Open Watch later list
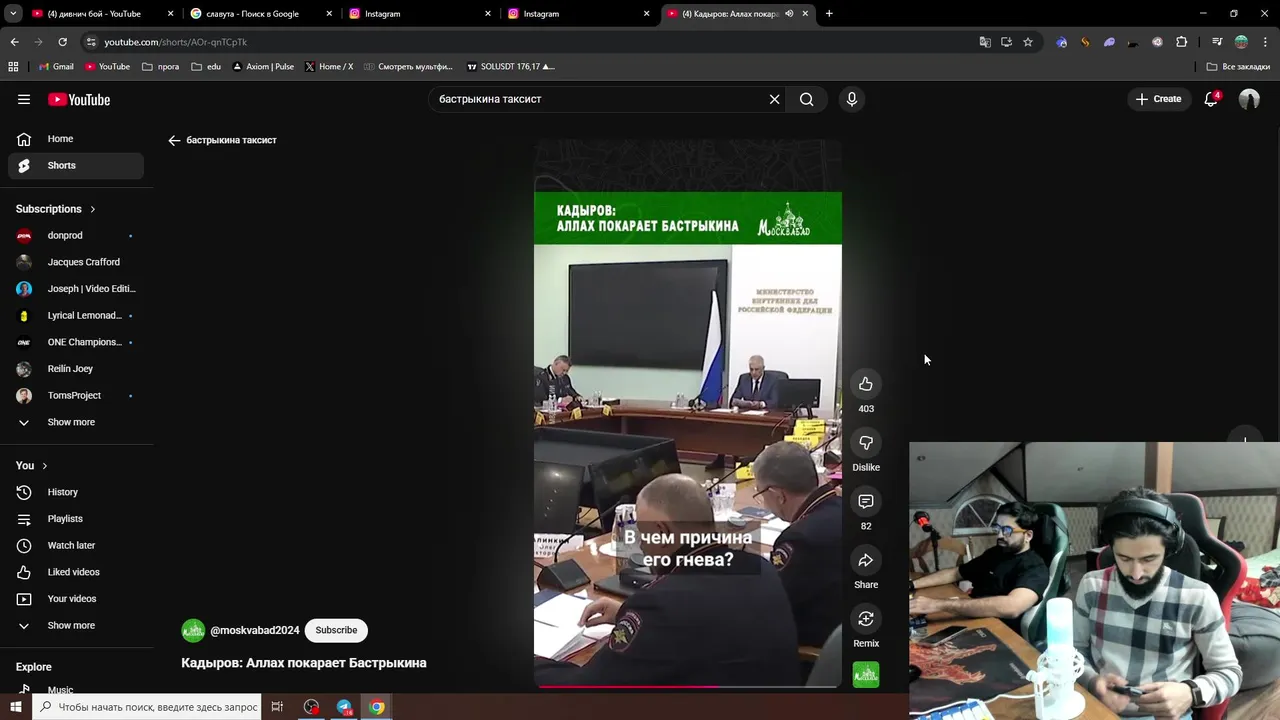This screenshot has height=720, width=1280. [76, 545]
